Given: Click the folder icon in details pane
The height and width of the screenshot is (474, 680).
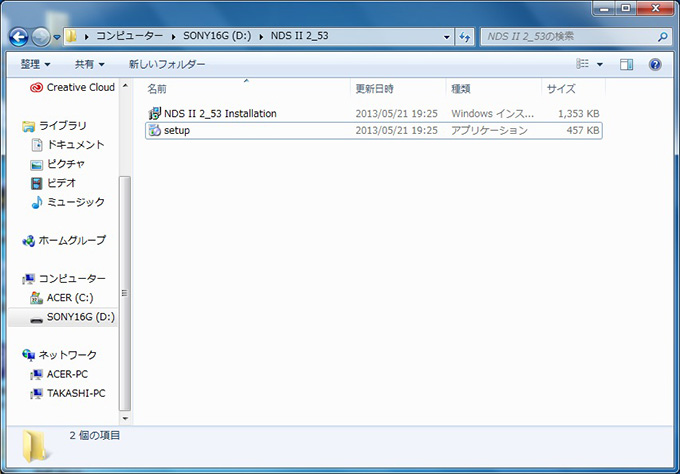Looking at the screenshot, I should click(x=35, y=446).
